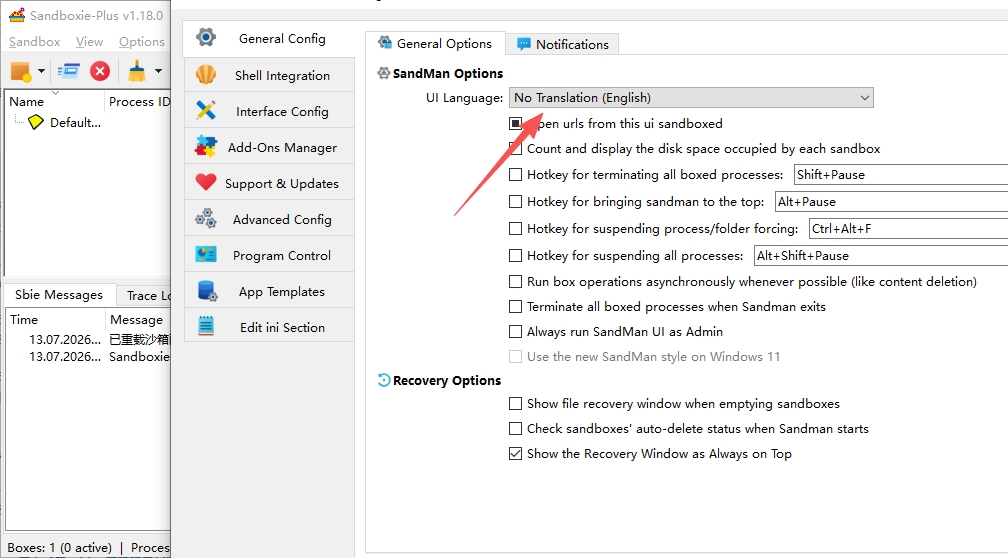Screen dimensions: 1008x558
Task: Select App Templates database icon
Action: pos(207,291)
